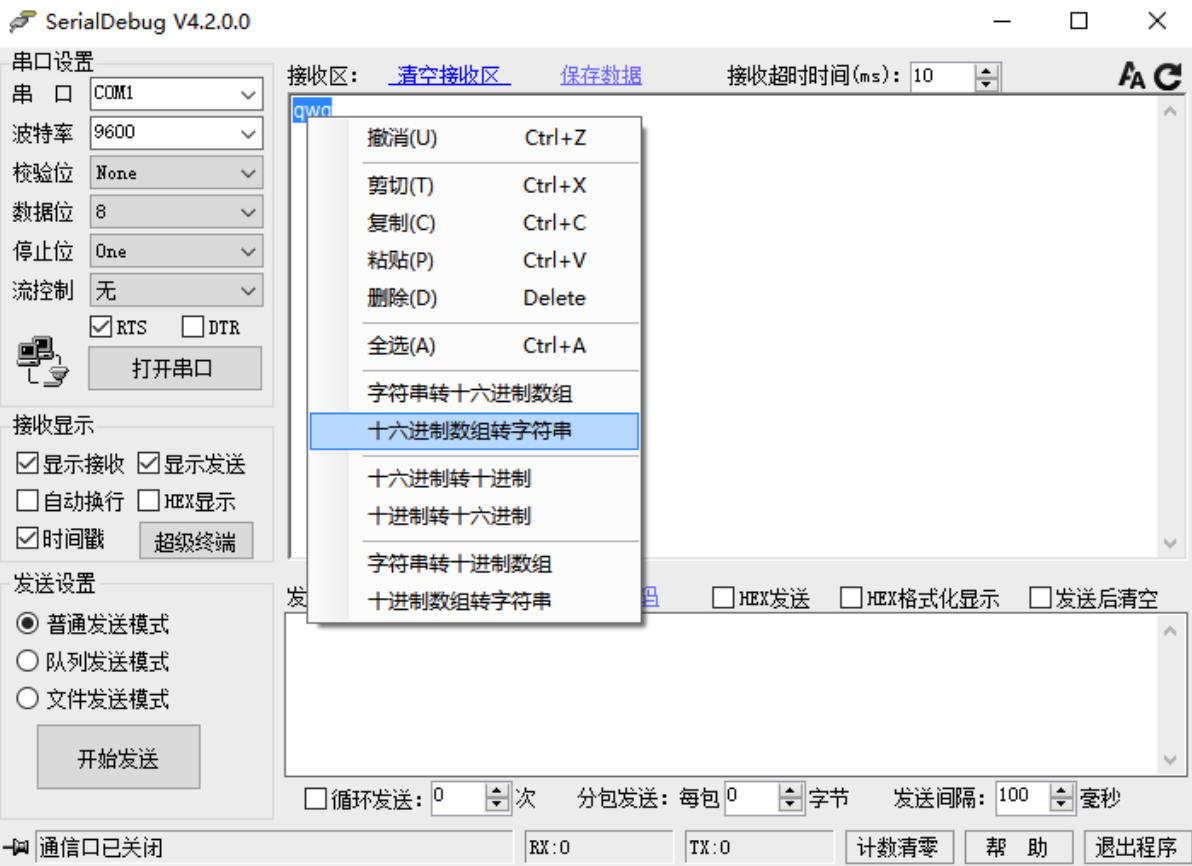
Task: Click the refresh circular arrow icon
Action: pyautogui.click(x=1168, y=76)
